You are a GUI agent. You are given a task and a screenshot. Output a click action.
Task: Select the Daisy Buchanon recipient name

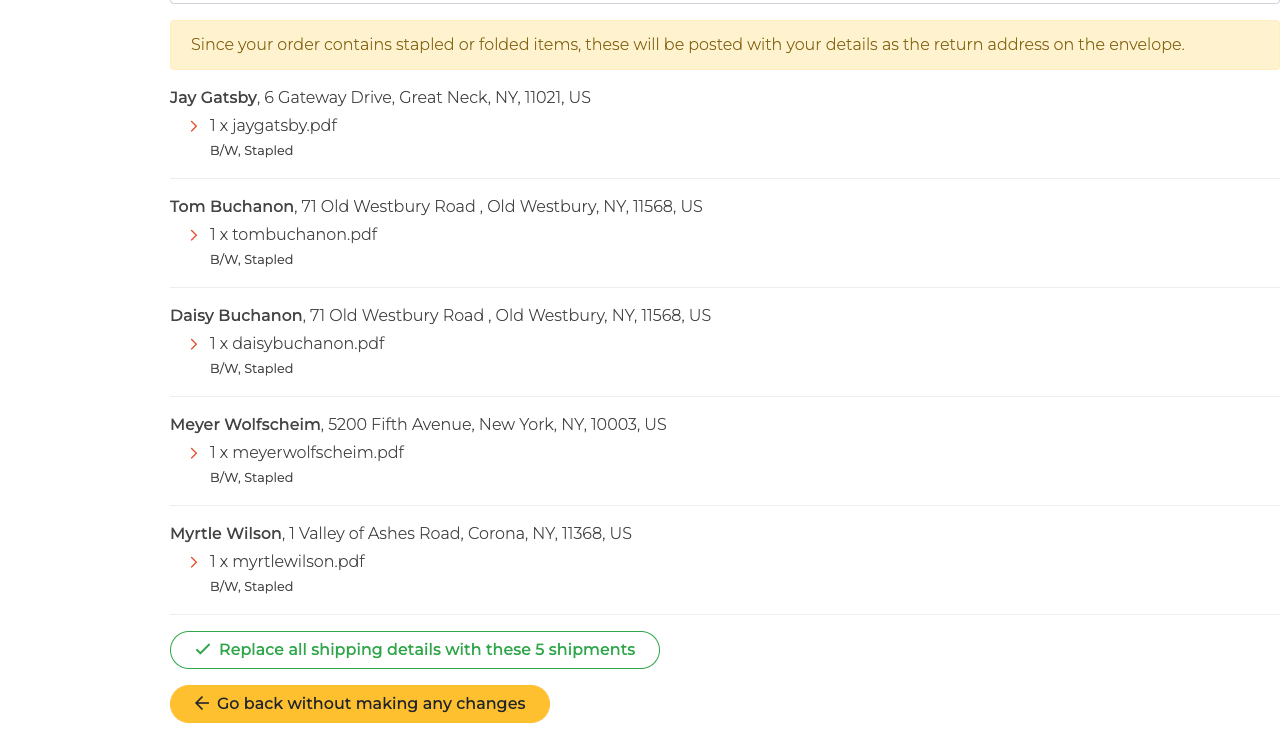236,316
